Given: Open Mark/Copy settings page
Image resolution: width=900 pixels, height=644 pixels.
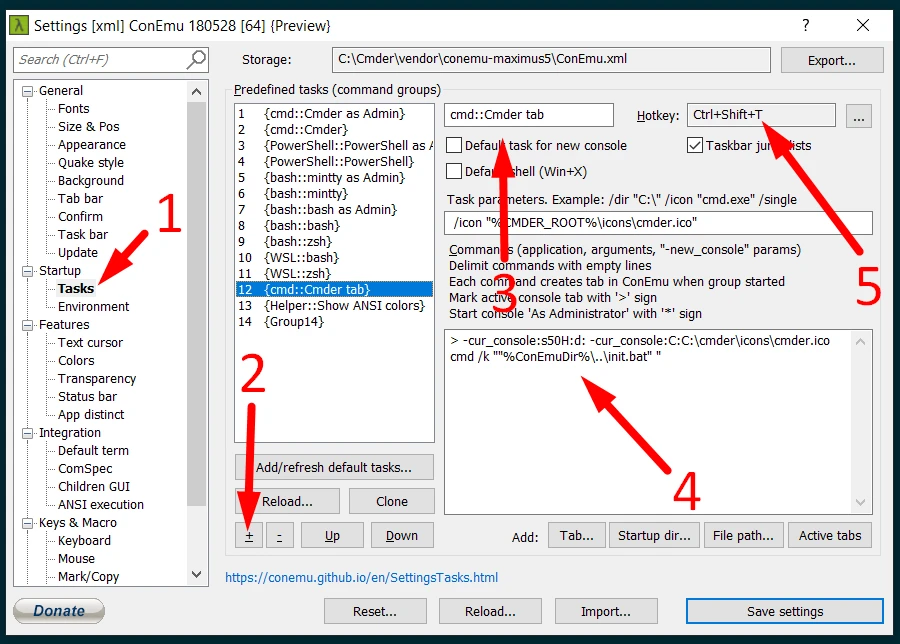Looking at the screenshot, I should click(88, 577).
